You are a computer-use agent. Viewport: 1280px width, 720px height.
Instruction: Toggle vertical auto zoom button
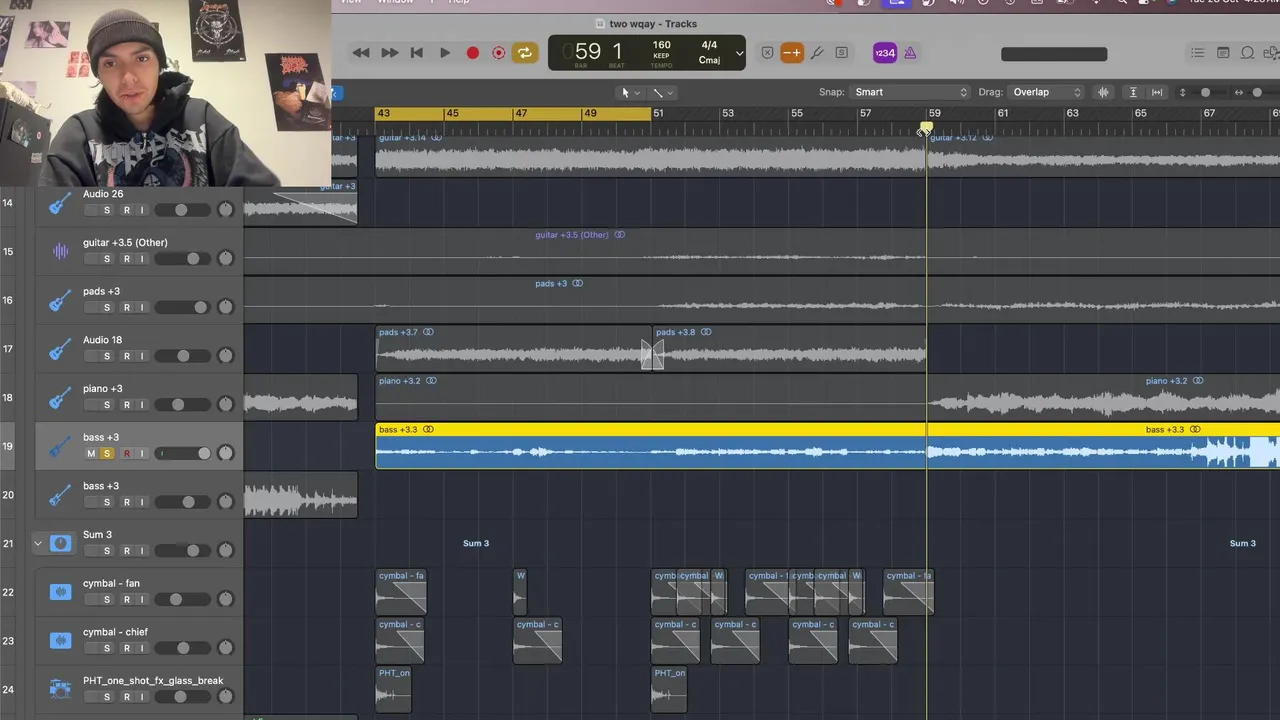coord(1133,92)
